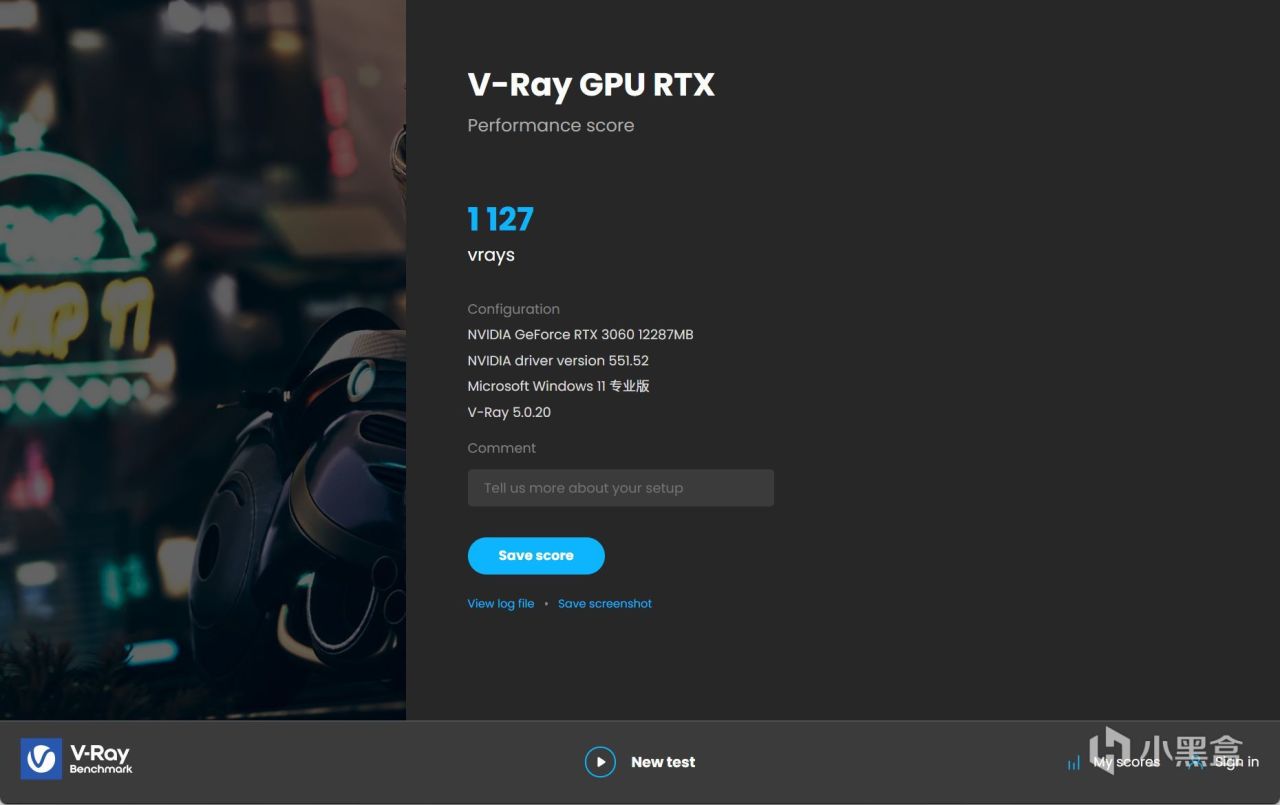The height and width of the screenshot is (805, 1280).
Task: Click the Sign in user icon
Action: [1195, 762]
